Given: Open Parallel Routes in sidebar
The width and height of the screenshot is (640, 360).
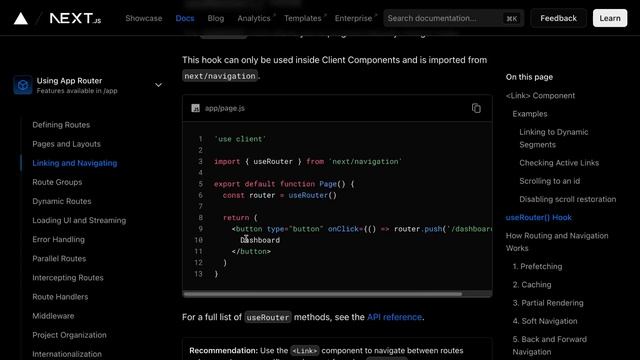Looking at the screenshot, I should point(59,259).
